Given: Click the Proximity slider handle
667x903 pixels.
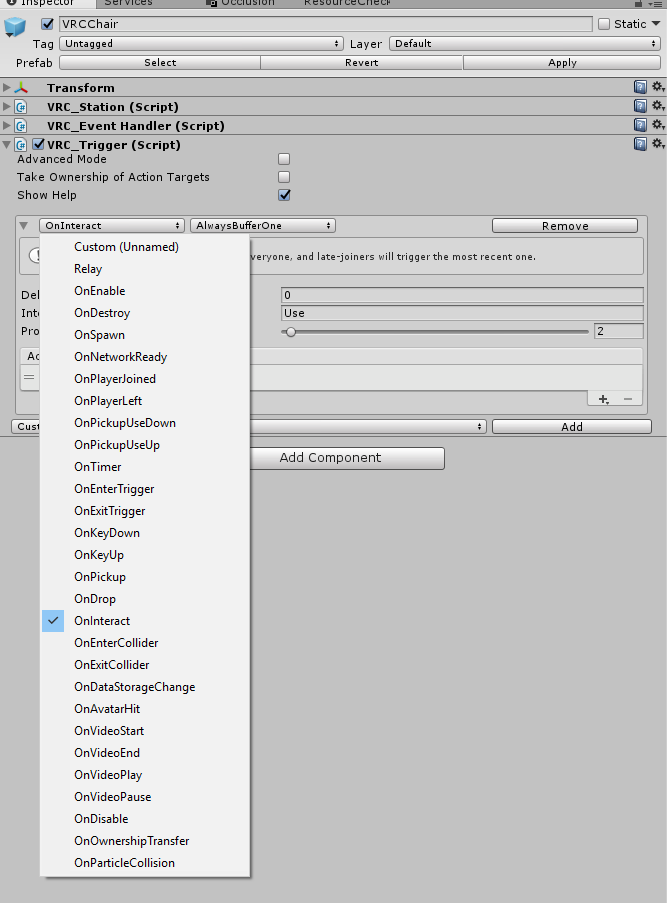Looking at the screenshot, I should coord(291,332).
